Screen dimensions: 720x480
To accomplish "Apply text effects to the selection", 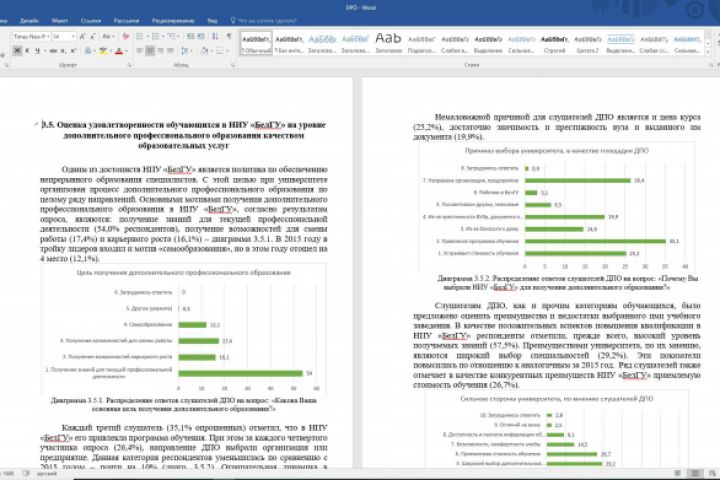I will coord(87,51).
